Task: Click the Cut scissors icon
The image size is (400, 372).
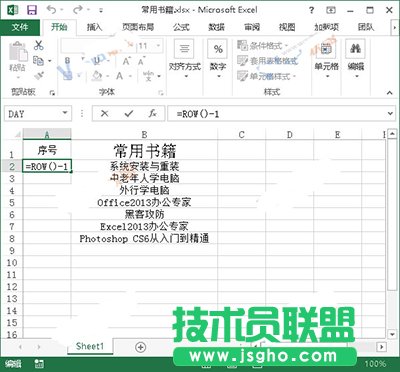Action: (39, 45)
